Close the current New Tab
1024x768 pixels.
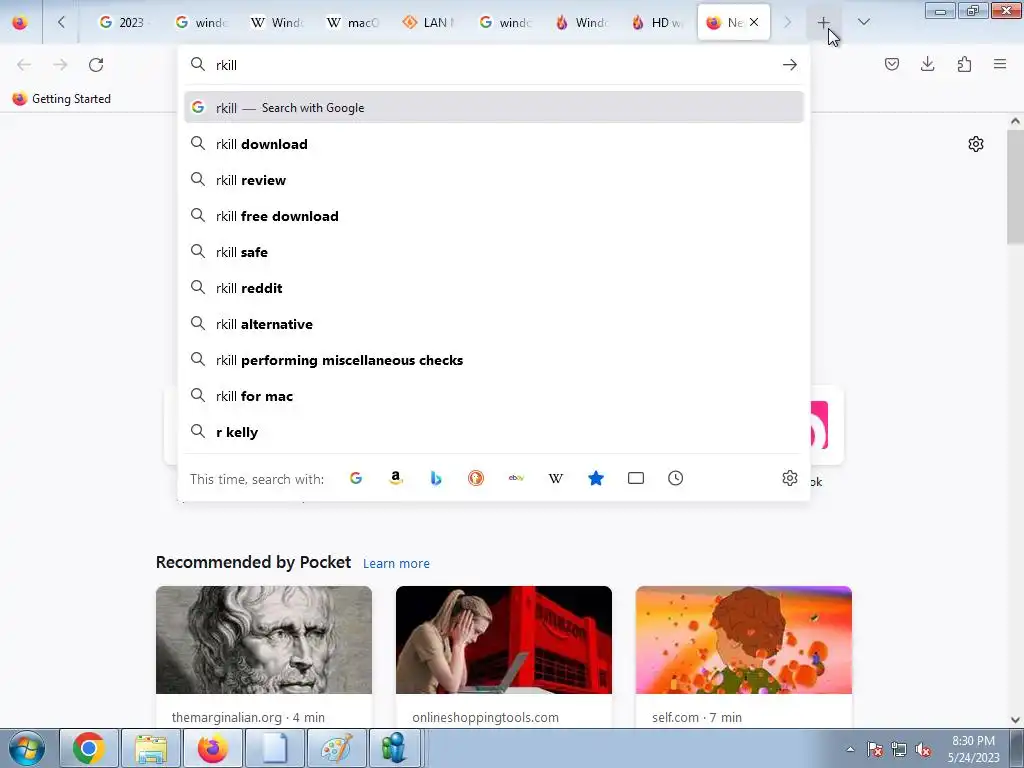coord(754,22)
